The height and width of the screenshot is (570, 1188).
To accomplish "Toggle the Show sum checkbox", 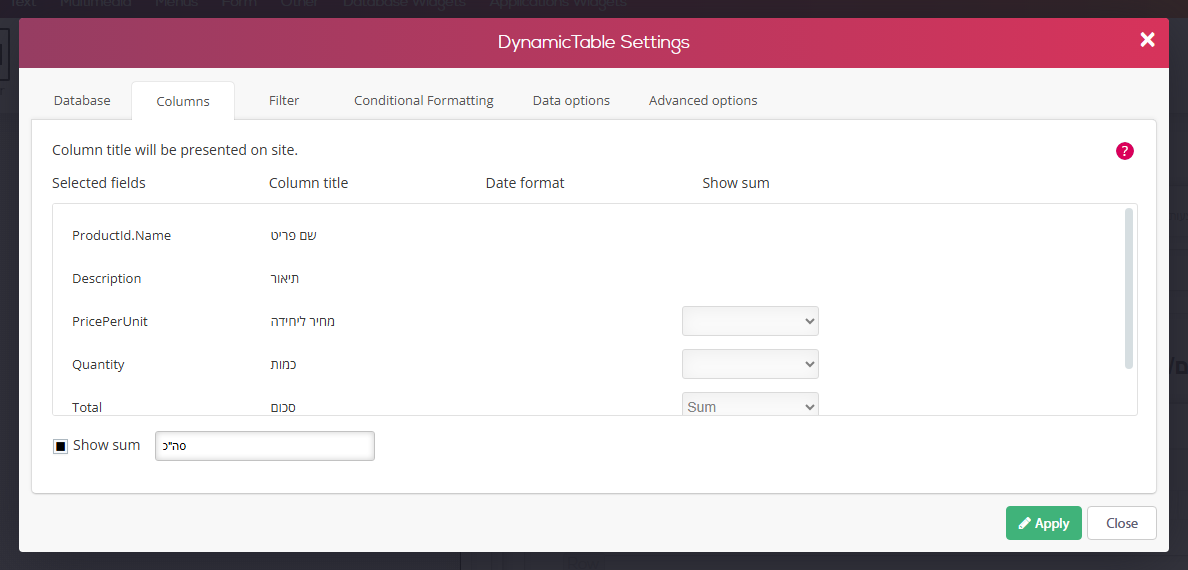I will 61,446.
